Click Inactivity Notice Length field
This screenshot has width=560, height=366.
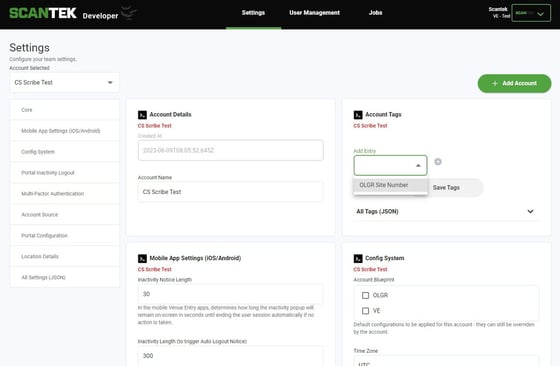(x=231, y=294)
